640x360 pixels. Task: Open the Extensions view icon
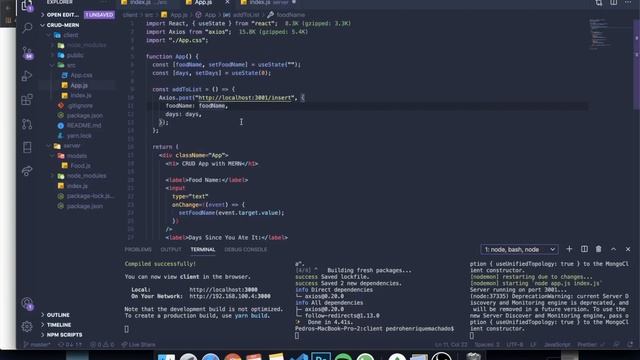coord(27,99)
